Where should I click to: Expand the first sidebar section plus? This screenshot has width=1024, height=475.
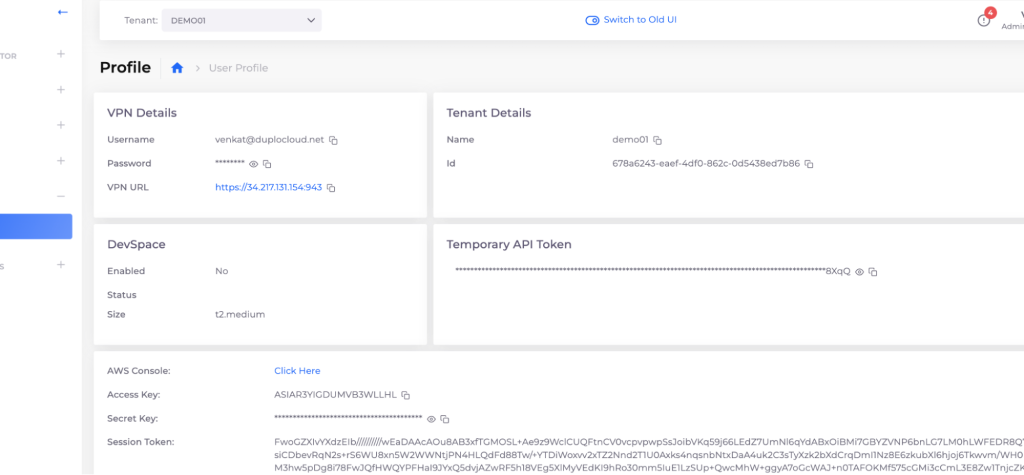click(x=61, y=54)
